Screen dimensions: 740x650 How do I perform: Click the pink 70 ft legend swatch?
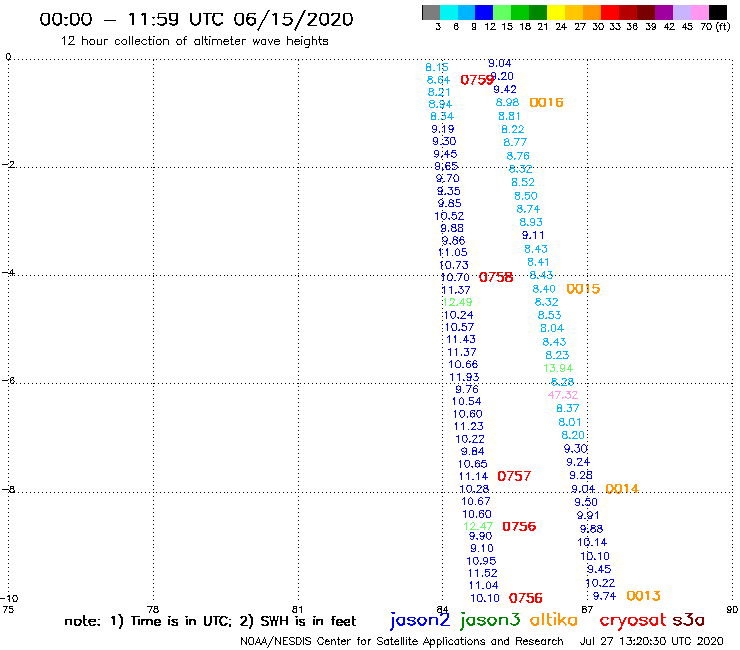[x=699, y=12]
